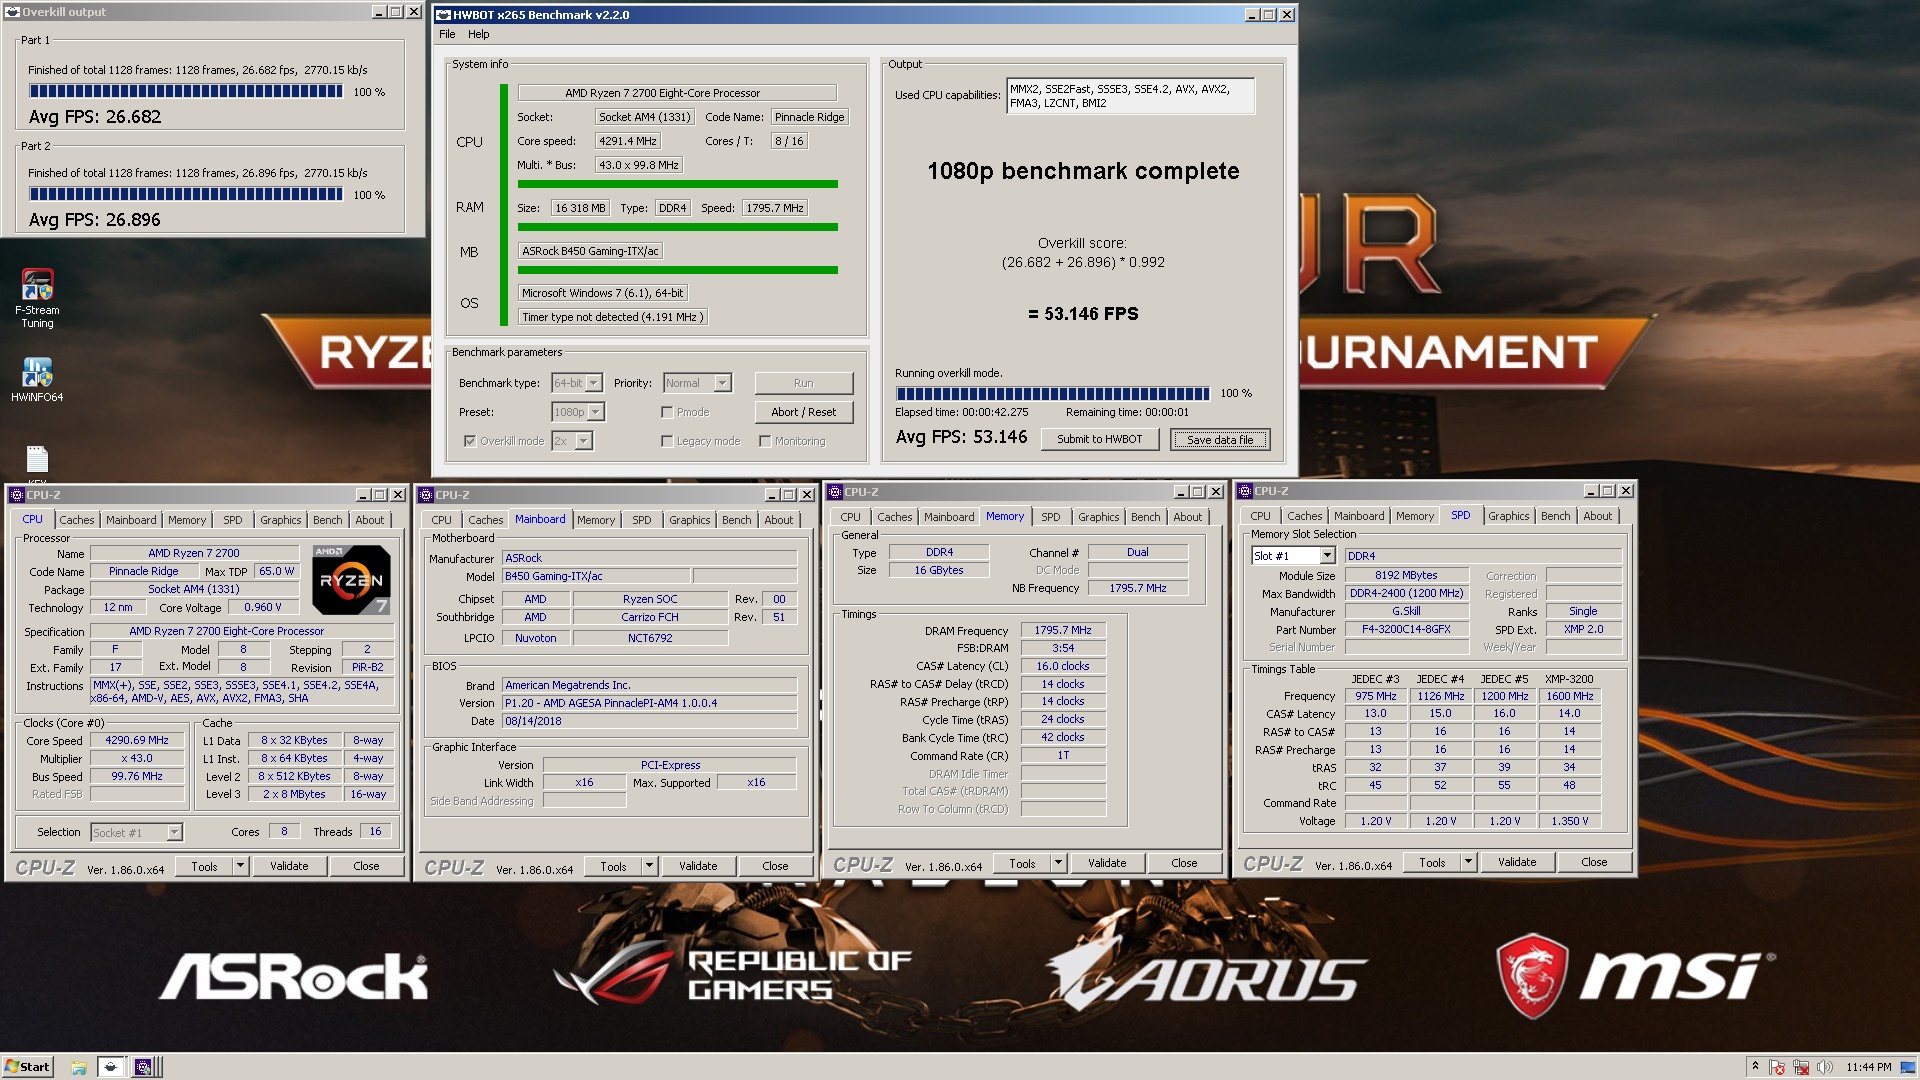
Task: Switch to Caches tab in CPU-Z CPU window
Action: tap(76, 520)
